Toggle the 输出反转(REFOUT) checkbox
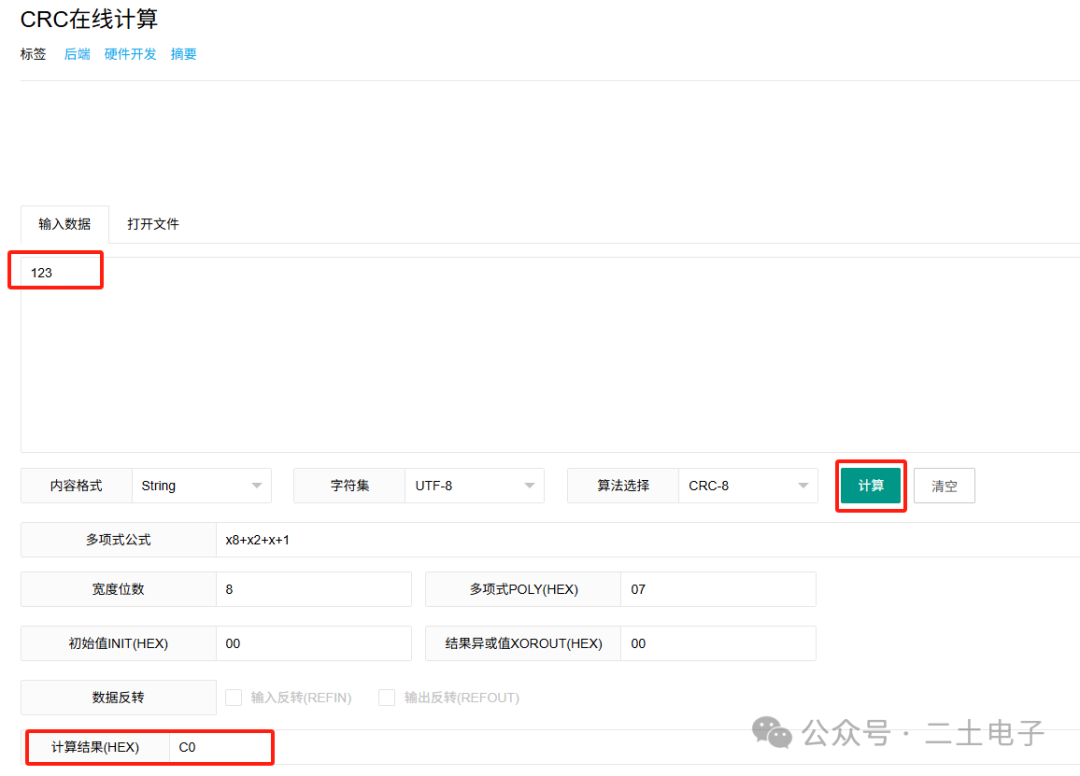Screen dimensions: 1080x776 click(387, 698)
